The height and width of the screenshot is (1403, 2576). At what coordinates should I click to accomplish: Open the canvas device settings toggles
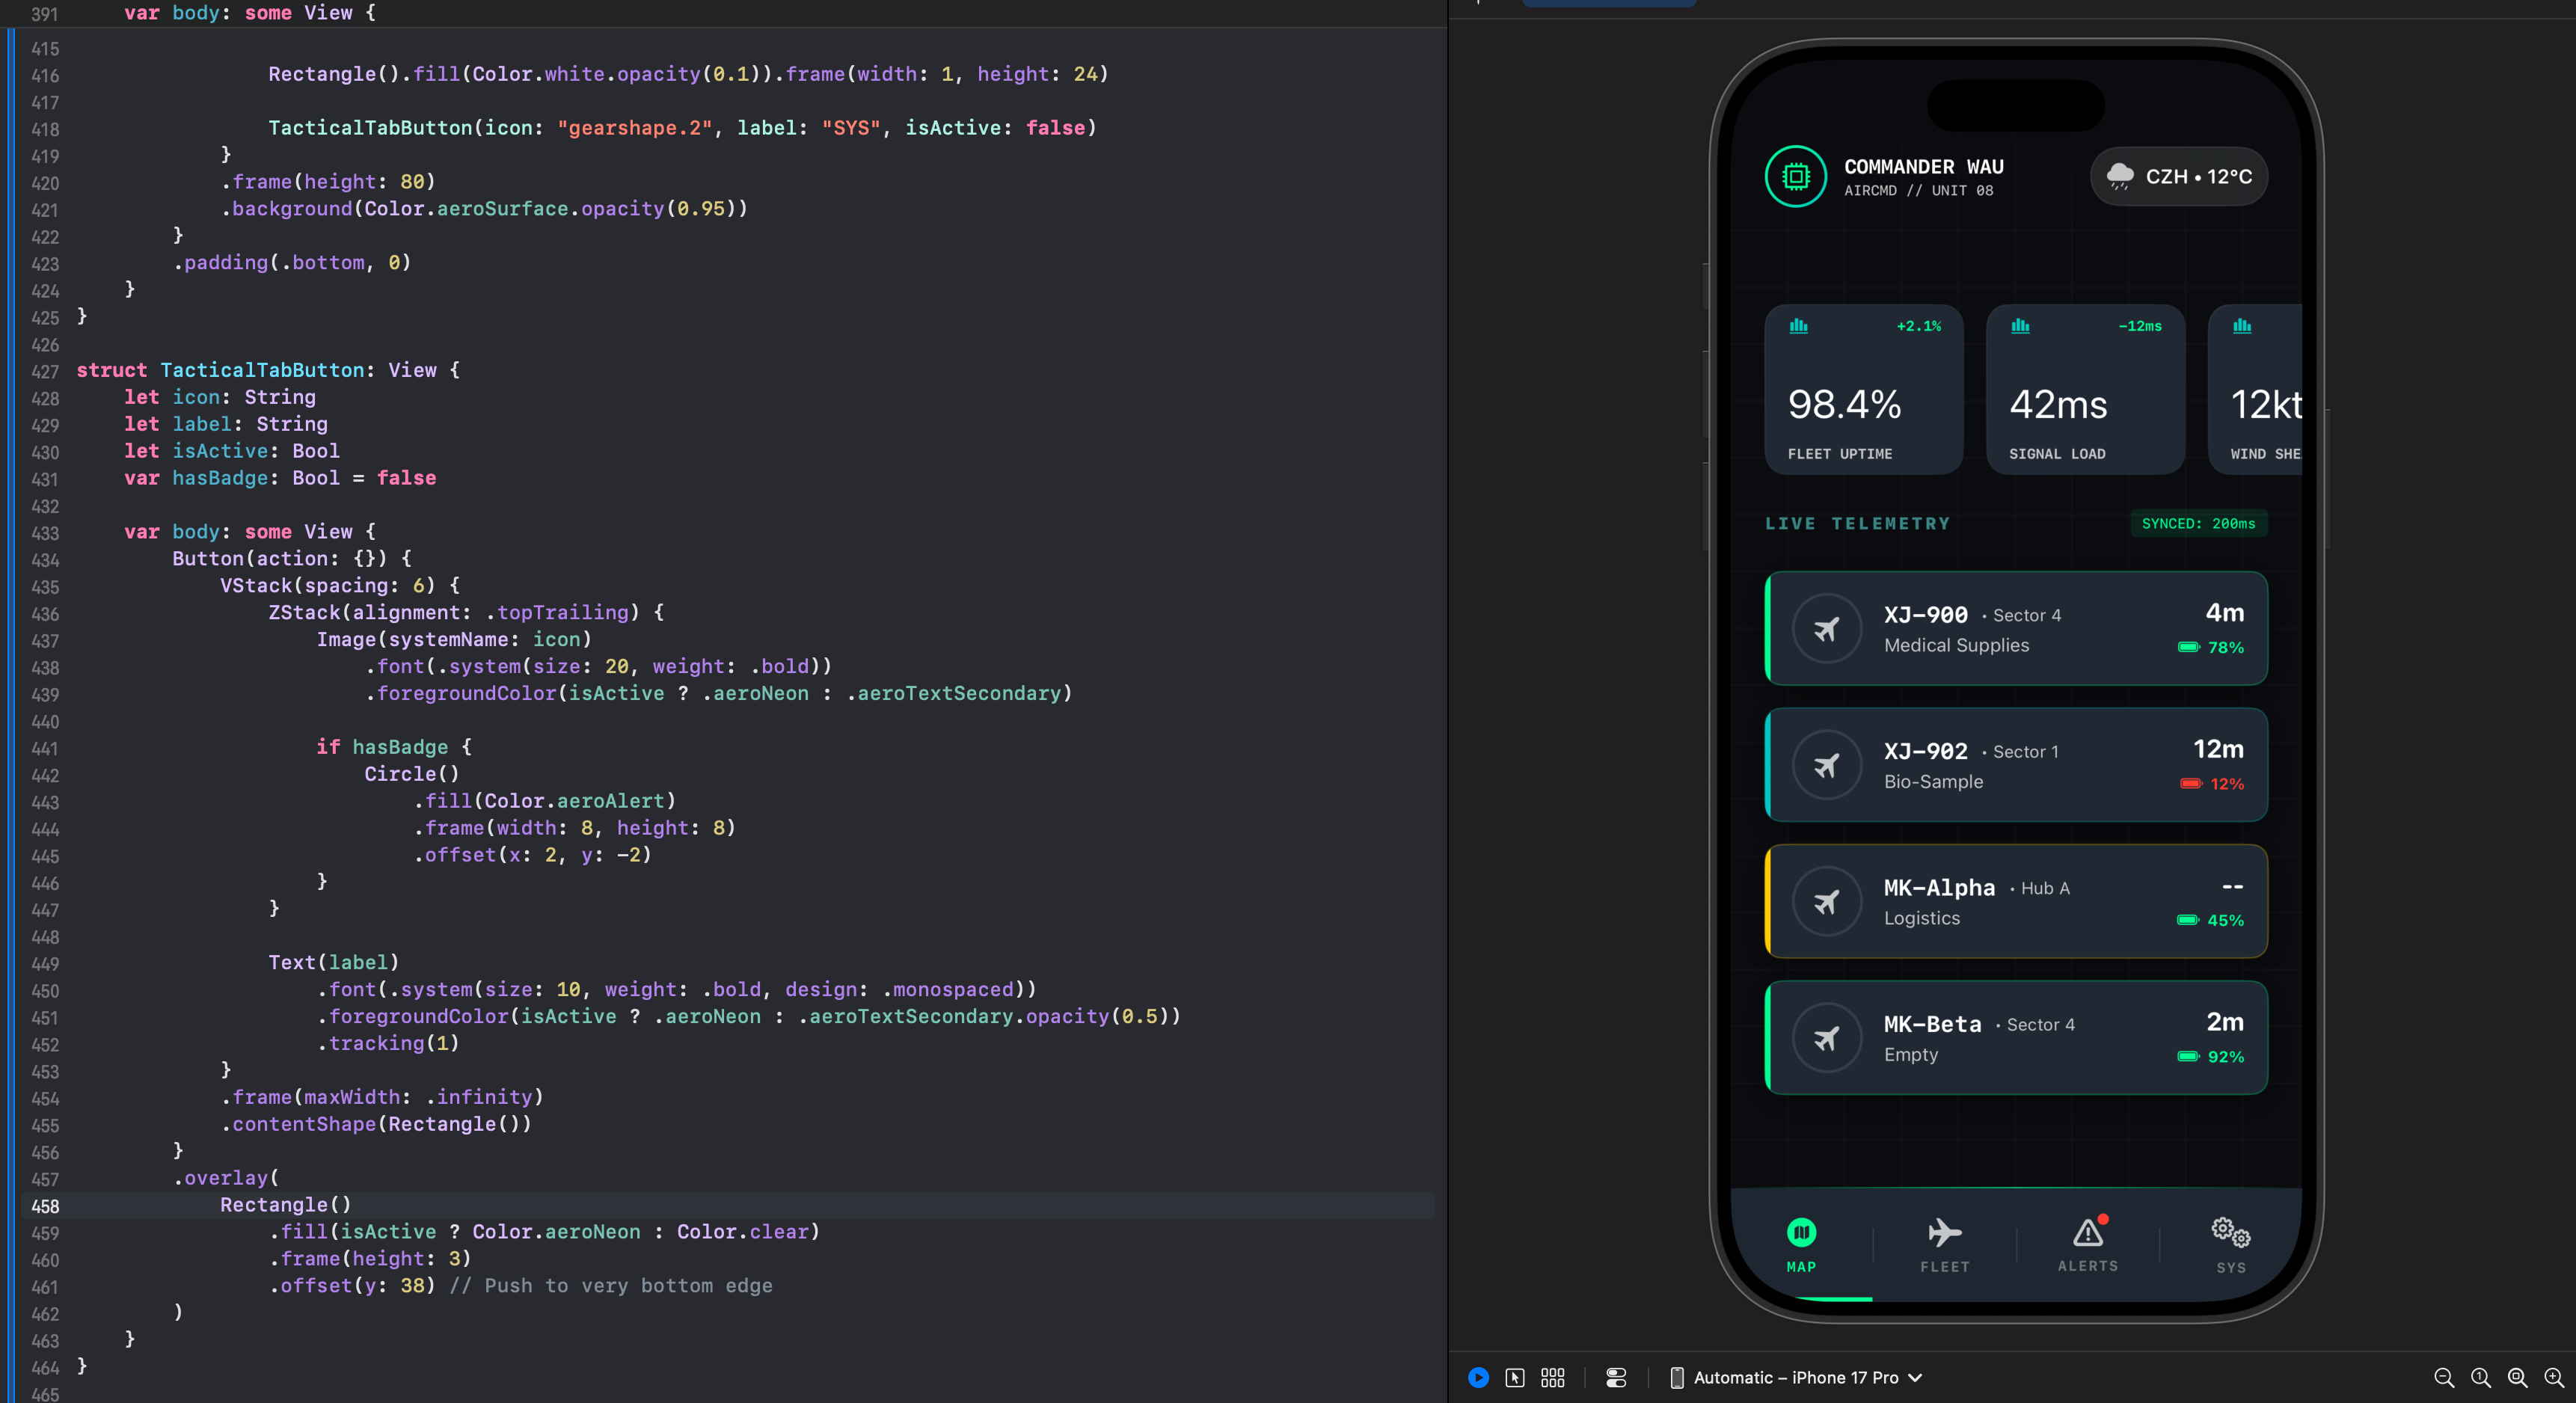click(1616, 1377)
